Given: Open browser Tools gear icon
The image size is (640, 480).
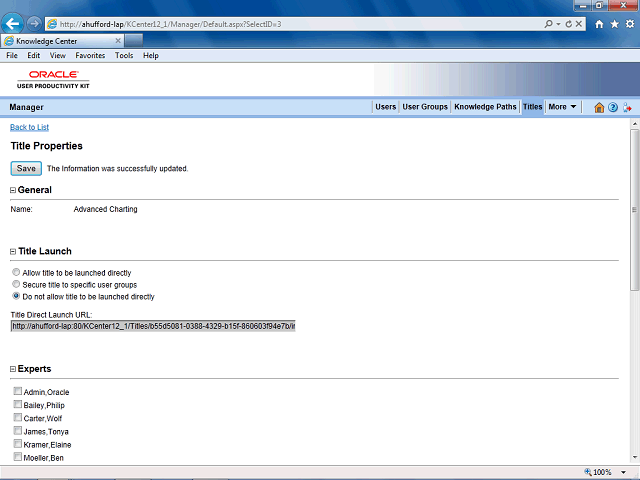Looking at the screenshot, I should (x=630, y=24).
